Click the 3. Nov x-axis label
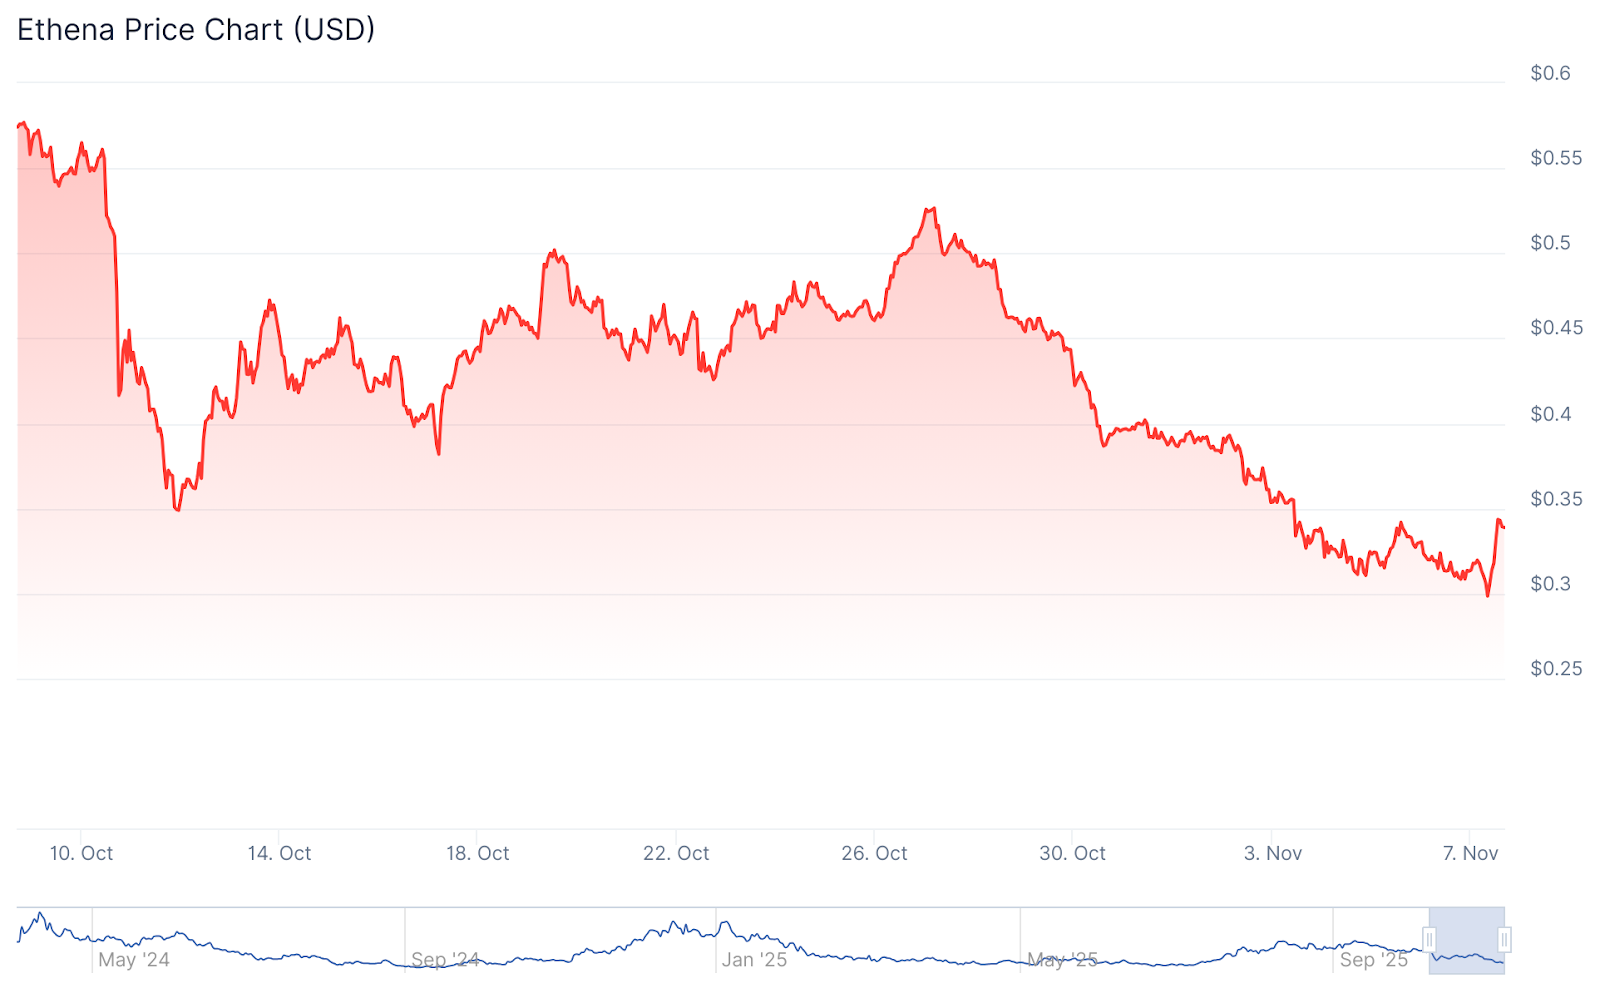1600x998 pixels. tap(1272, 853)
